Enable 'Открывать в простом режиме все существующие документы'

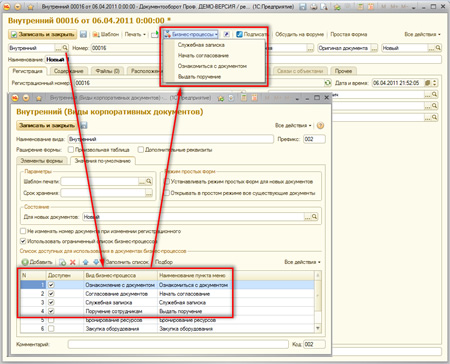point(167,193)
